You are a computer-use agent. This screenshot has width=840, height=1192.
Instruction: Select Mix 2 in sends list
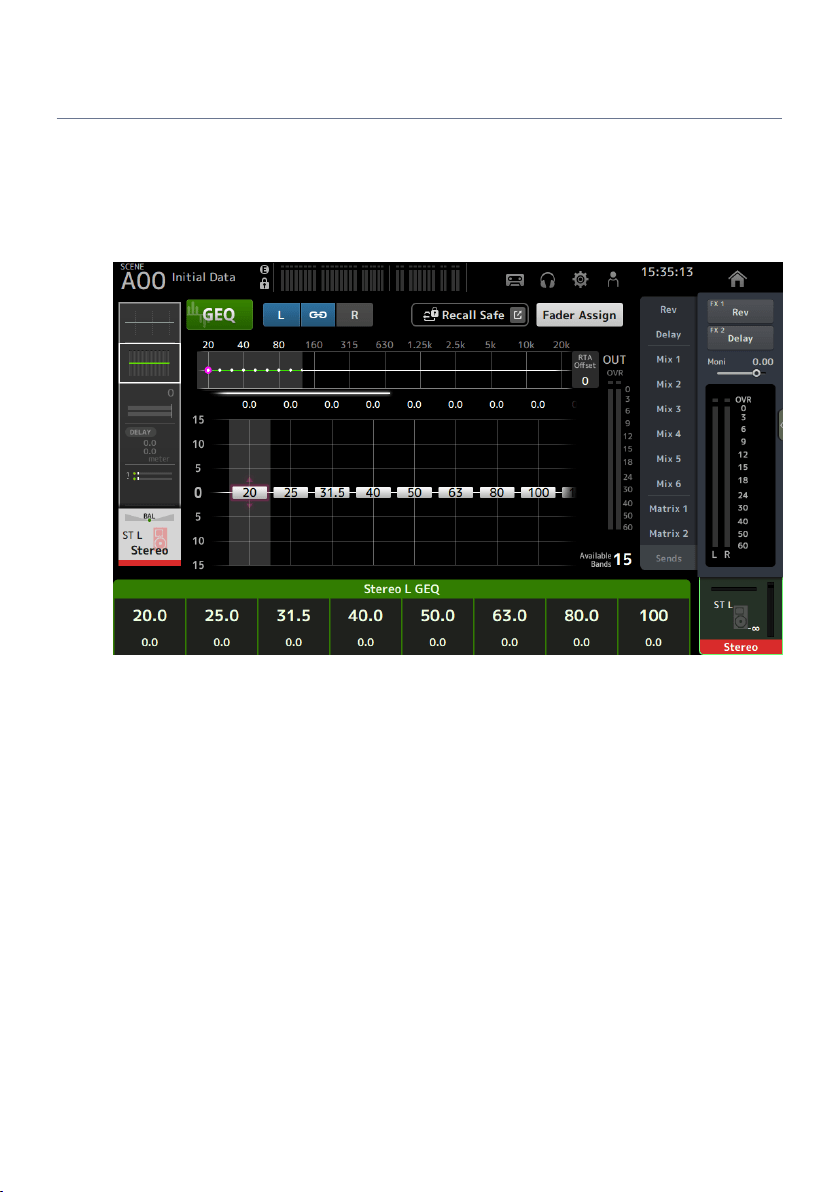click(668, 384)
